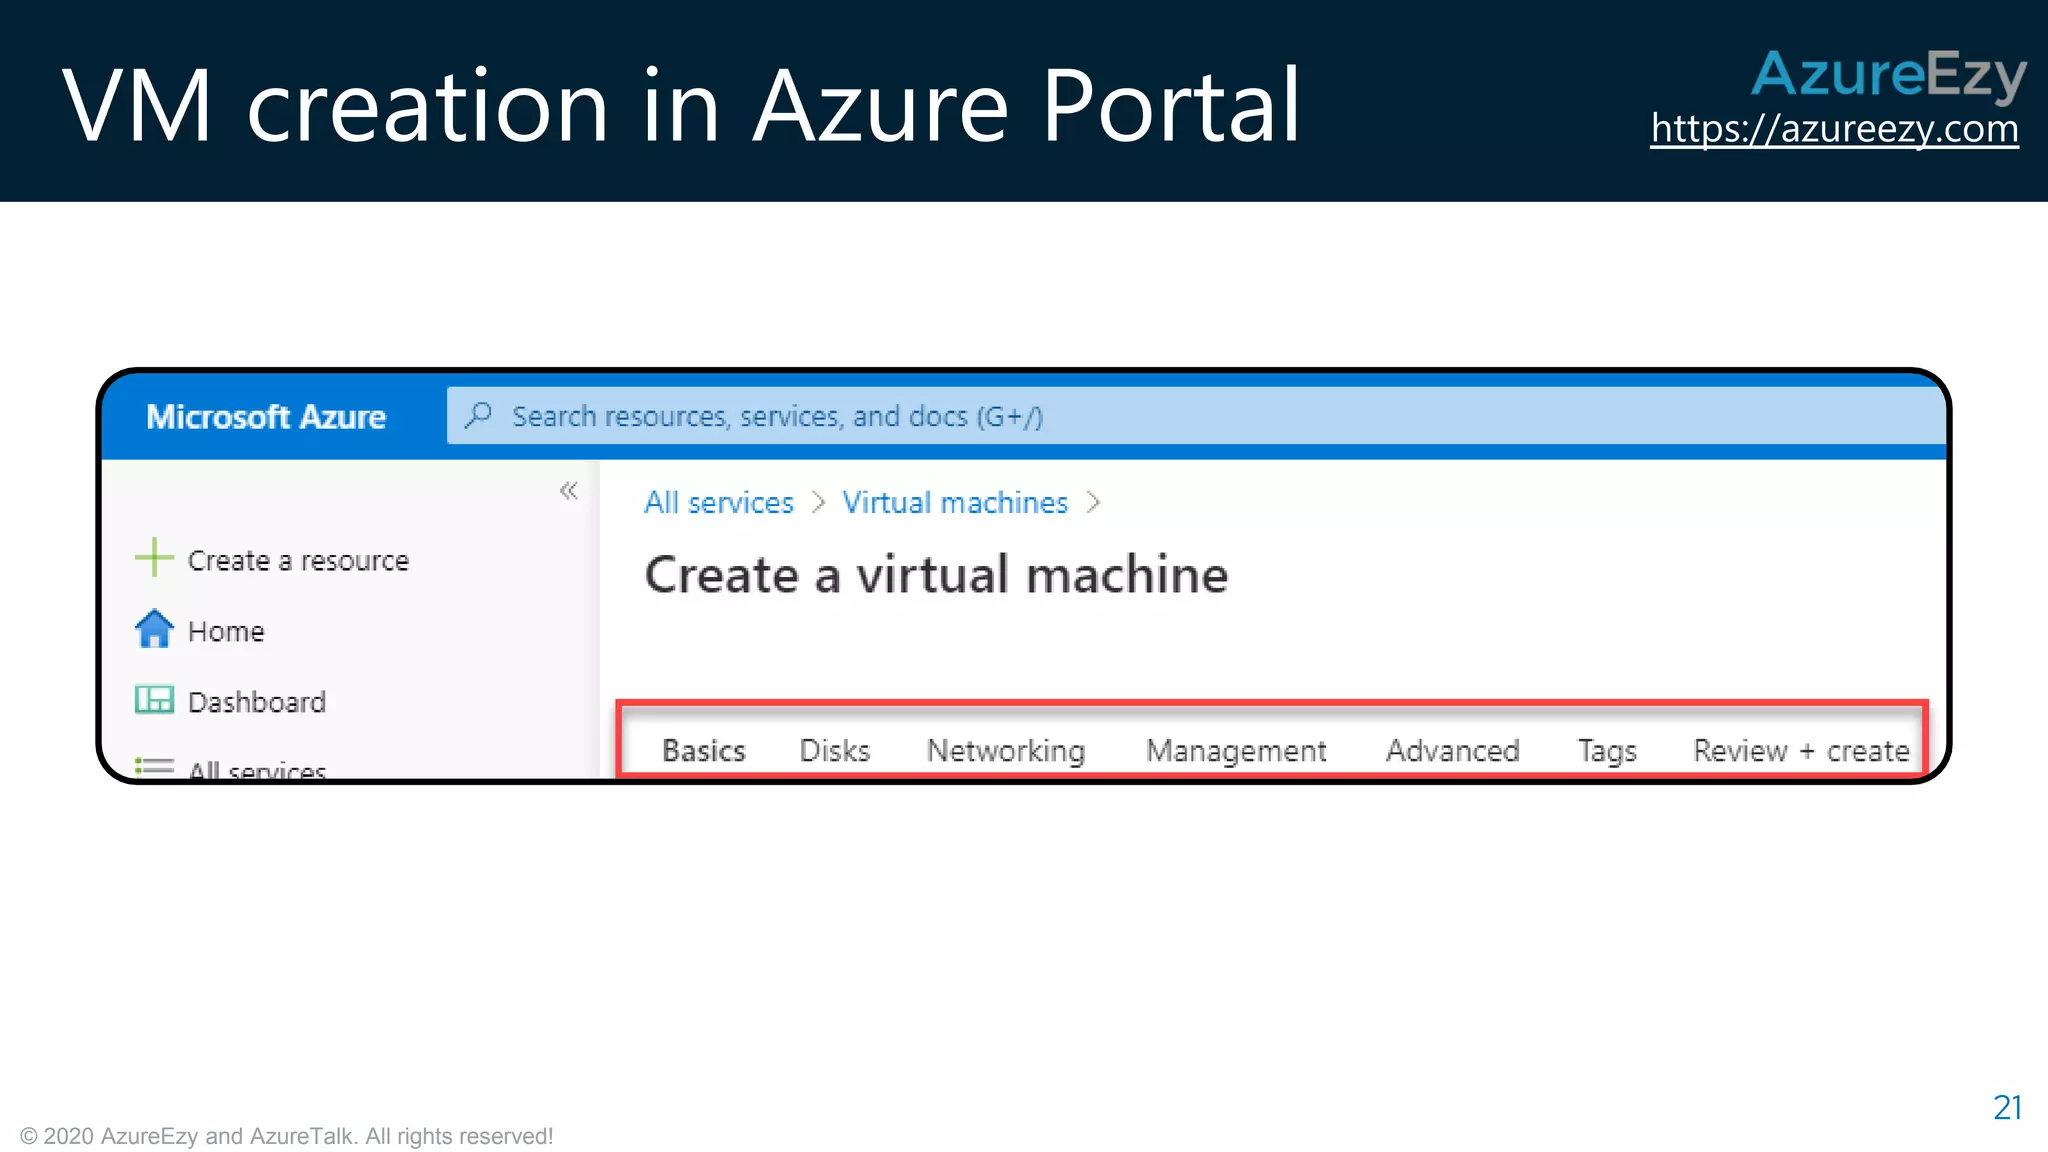Click the Microsoft Azure portal title
2048x1152 pixels.
coord(266,416)
